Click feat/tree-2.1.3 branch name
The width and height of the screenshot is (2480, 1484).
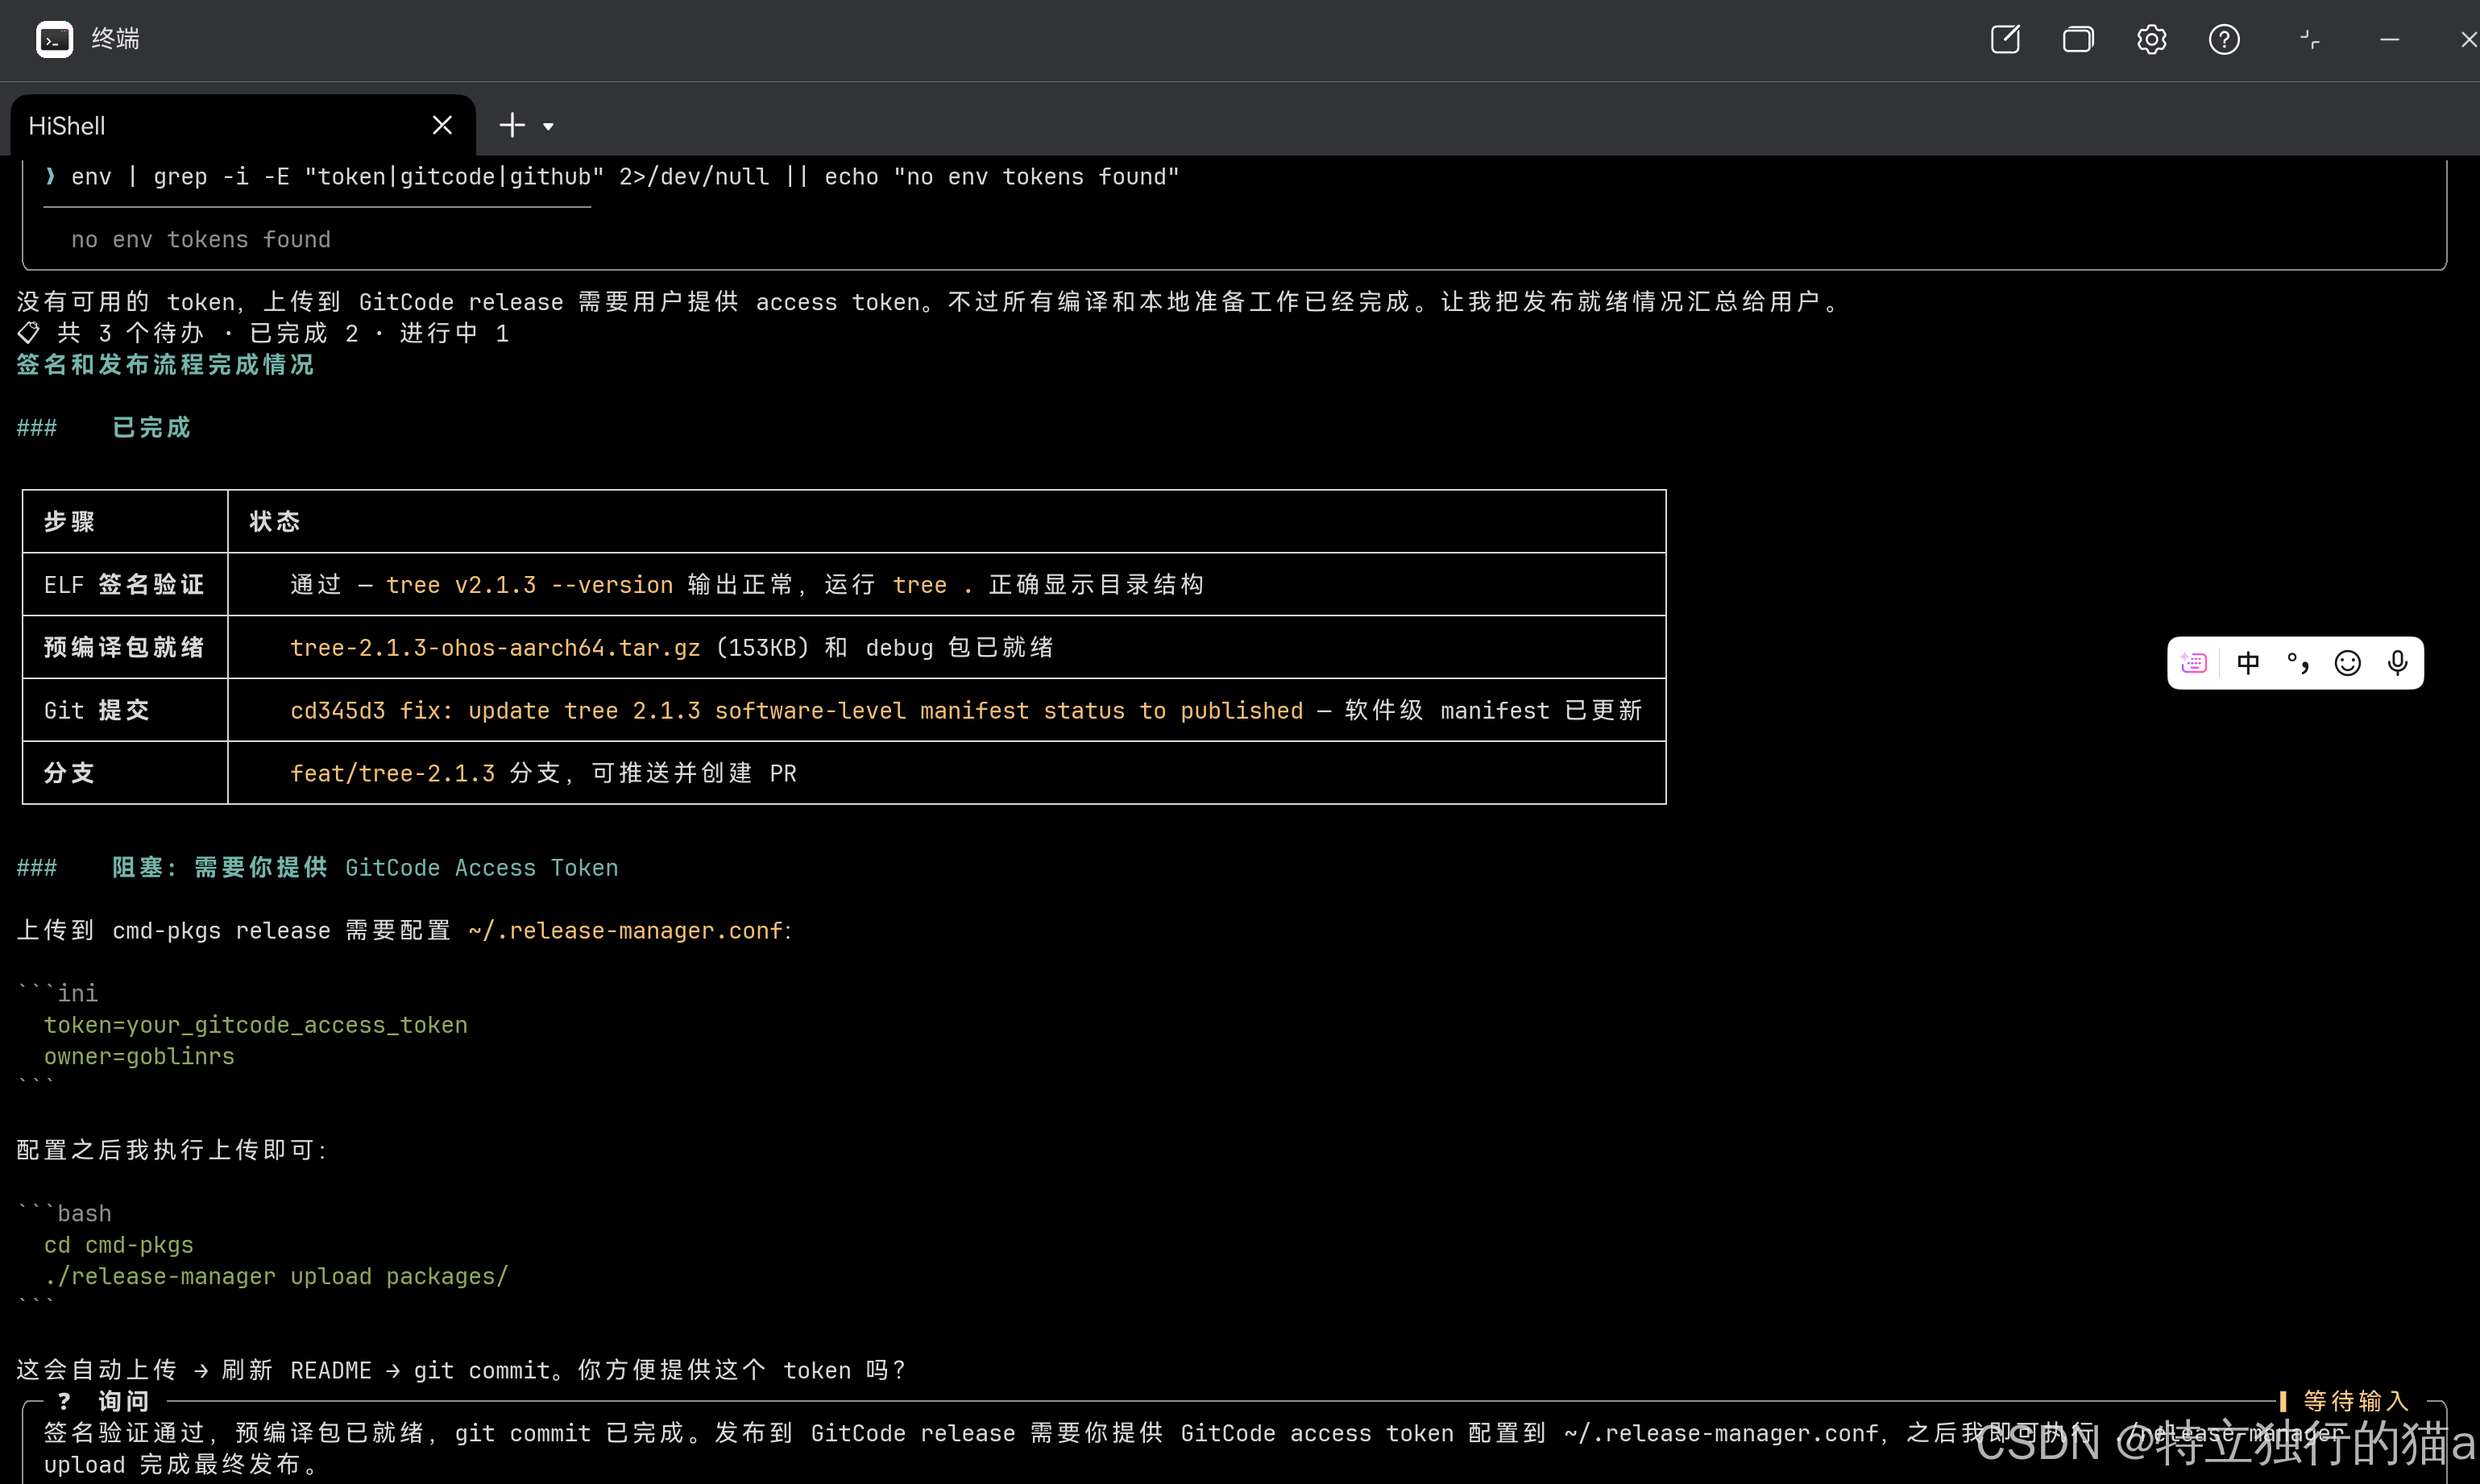tap(392, 774)
